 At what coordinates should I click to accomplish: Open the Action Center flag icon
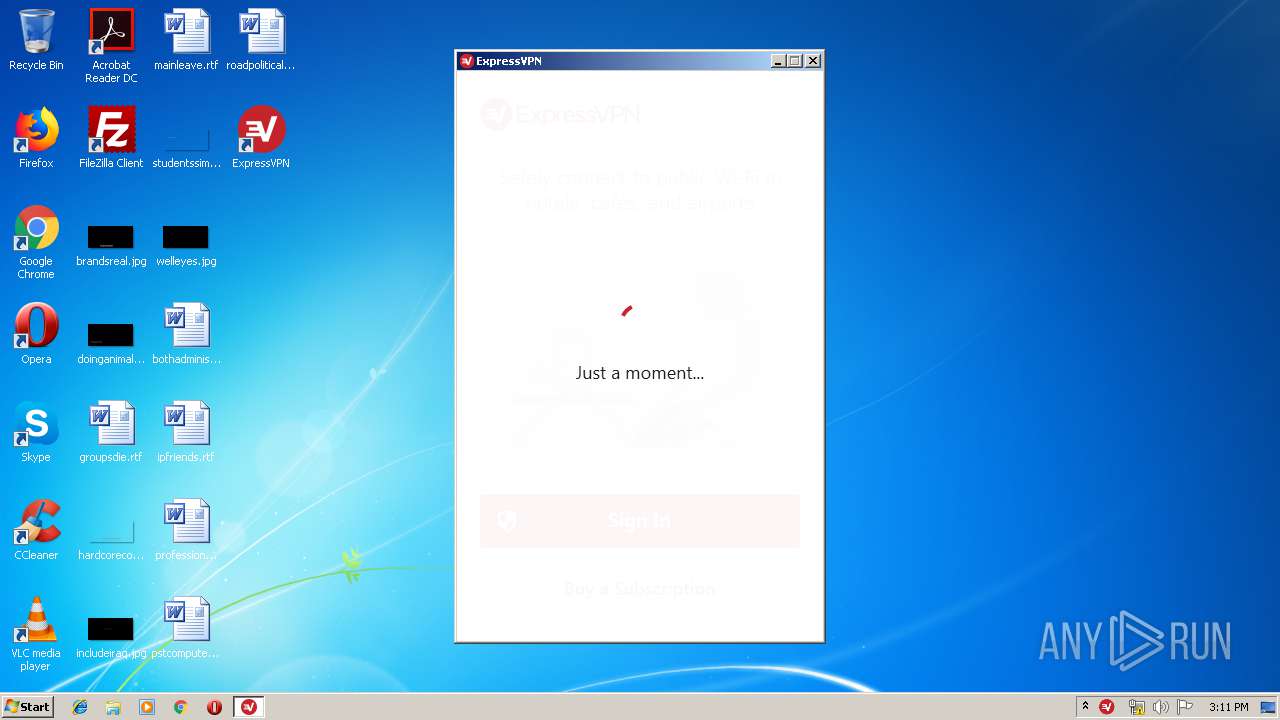click(1184, 707)
